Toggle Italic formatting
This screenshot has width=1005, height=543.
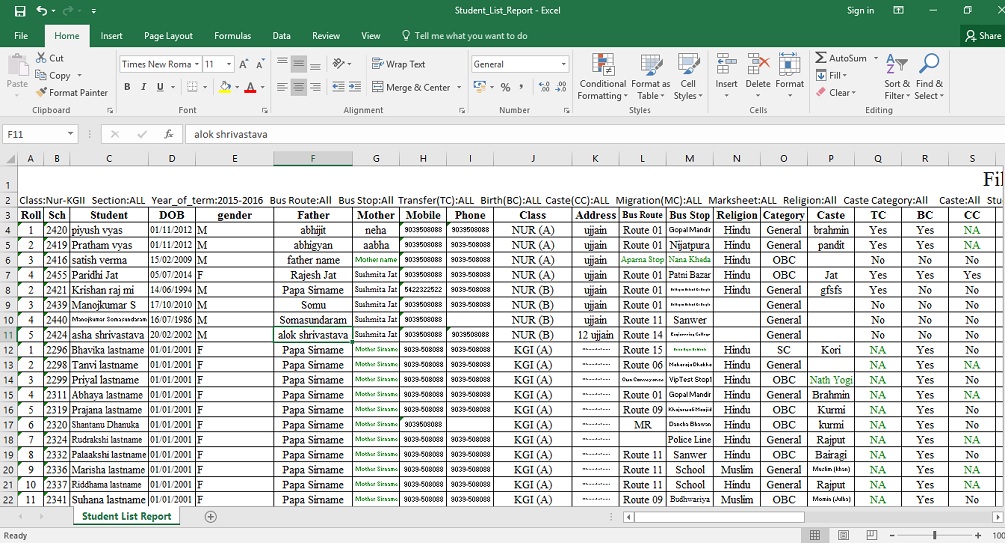144,87
